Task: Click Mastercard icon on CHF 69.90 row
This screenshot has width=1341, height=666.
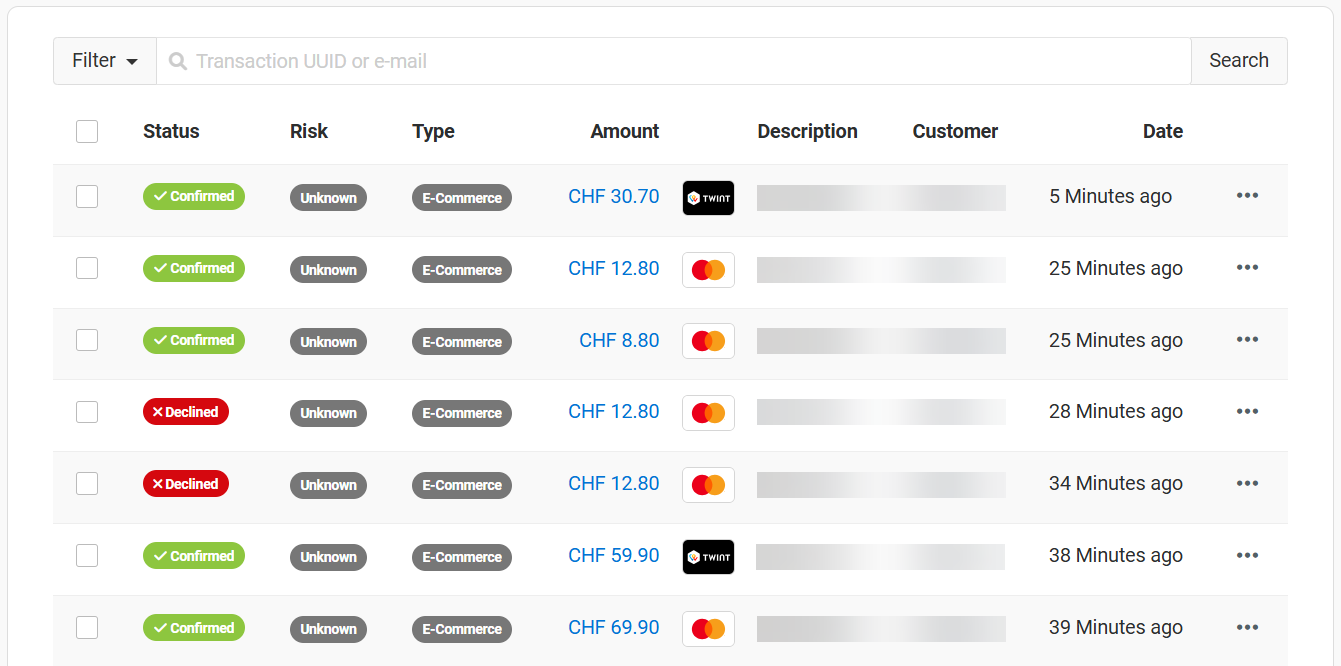Action: pos(708,629)
